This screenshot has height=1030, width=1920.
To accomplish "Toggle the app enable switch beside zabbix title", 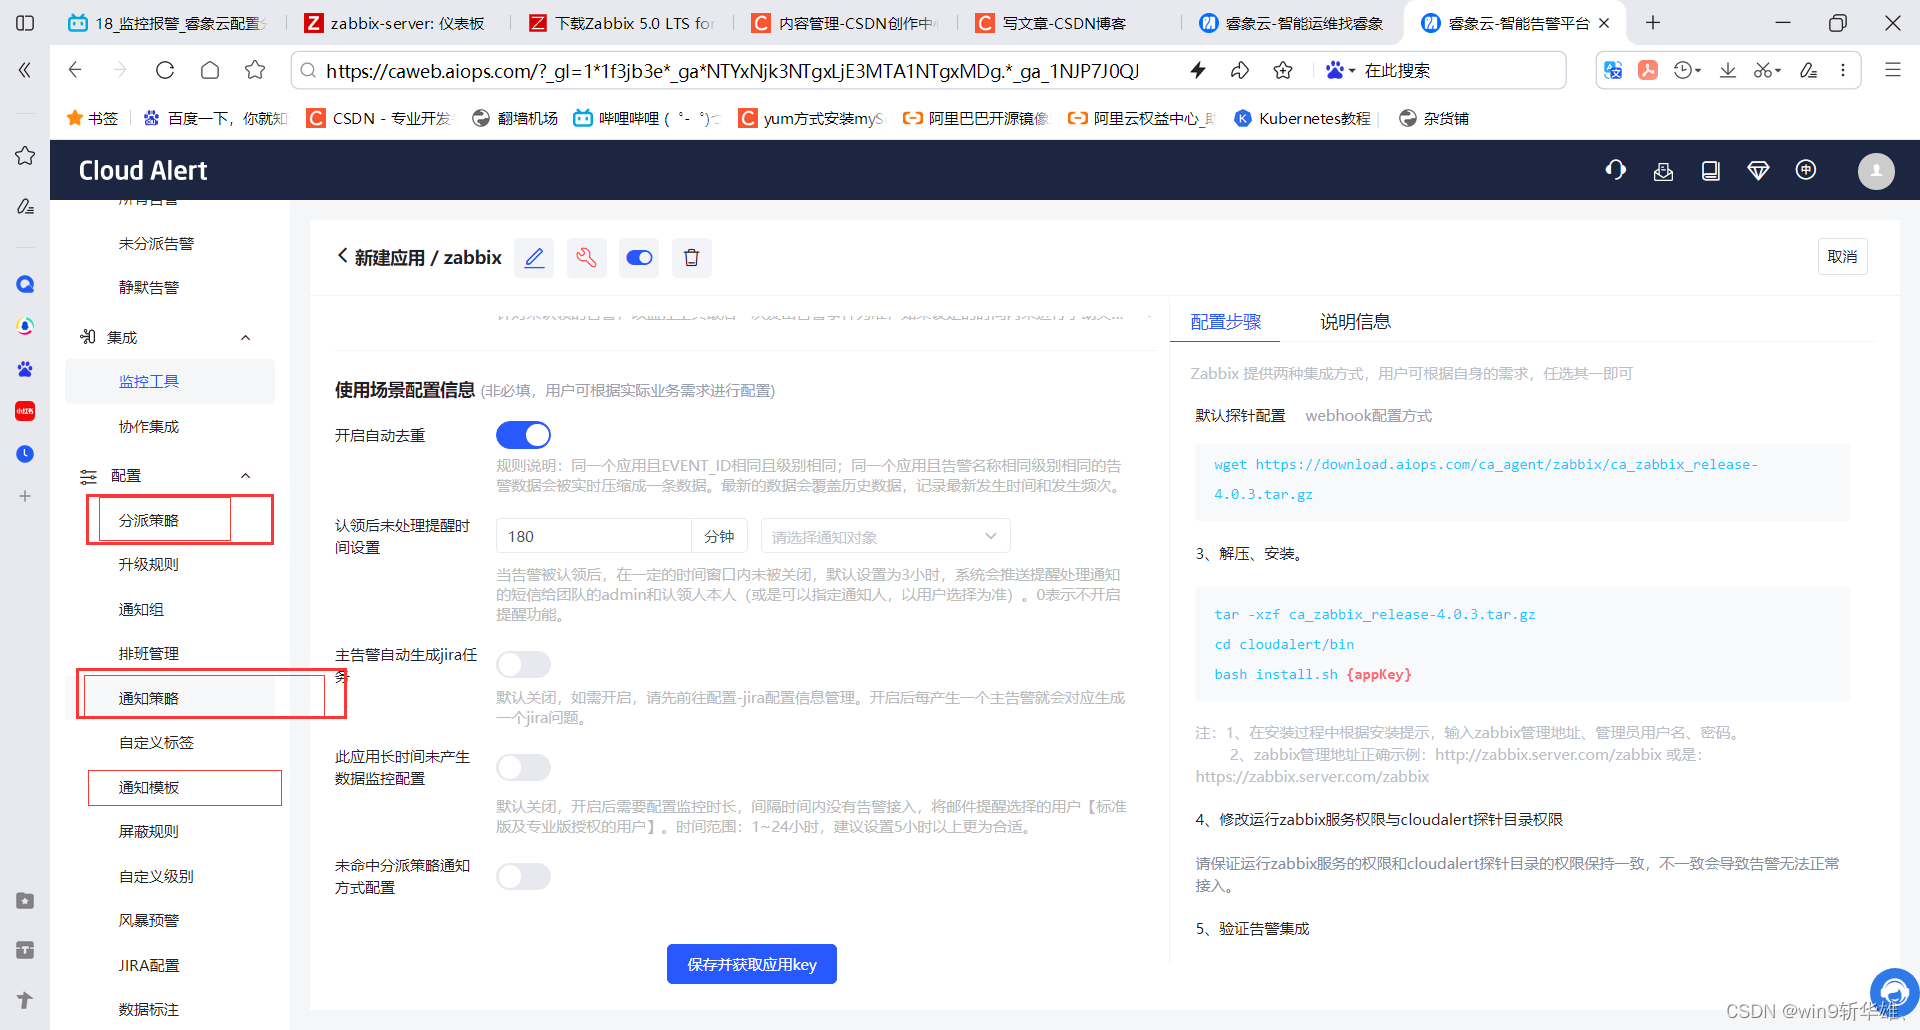I will click(639, 258).
